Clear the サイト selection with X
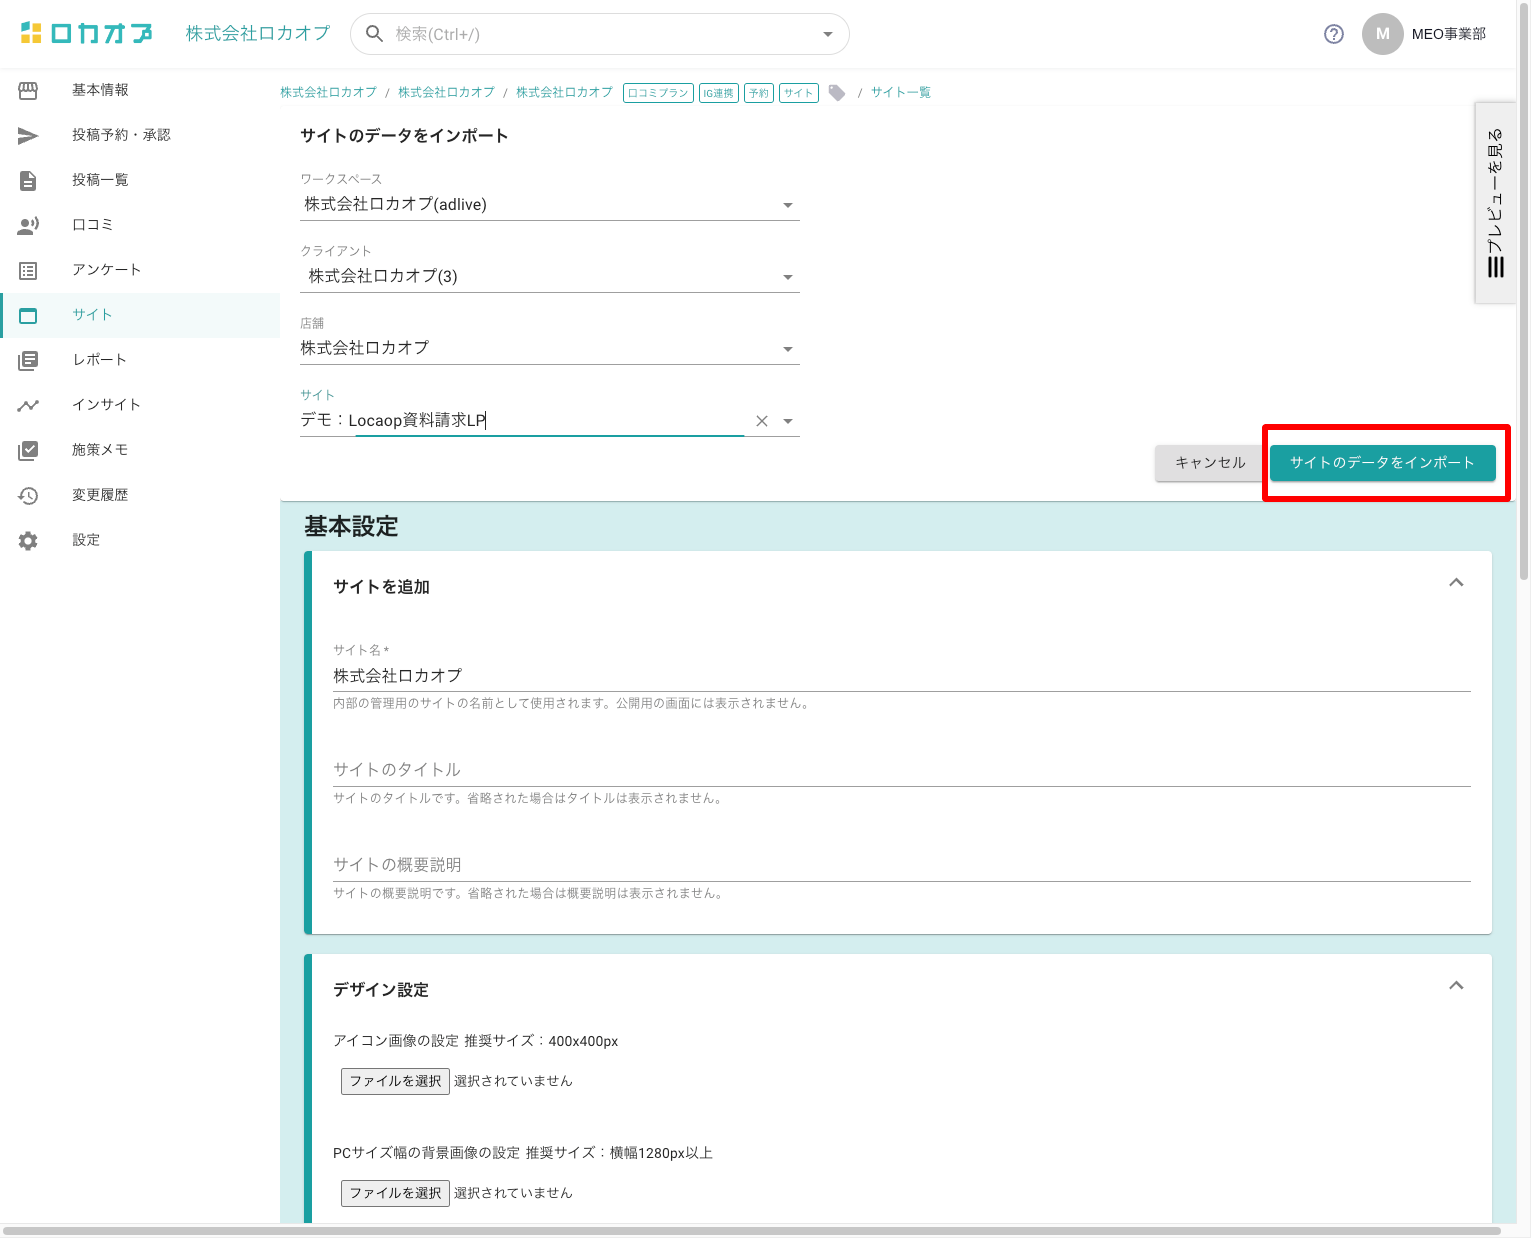1531x1238 pixels. point(762,421)
